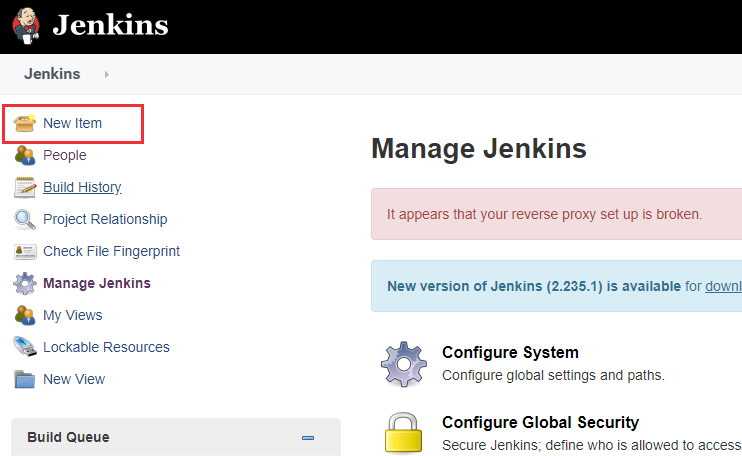Click the Jenkins butler logo icon
The width and height of the screenshot is (742, 456).
[x=26, y=26]
